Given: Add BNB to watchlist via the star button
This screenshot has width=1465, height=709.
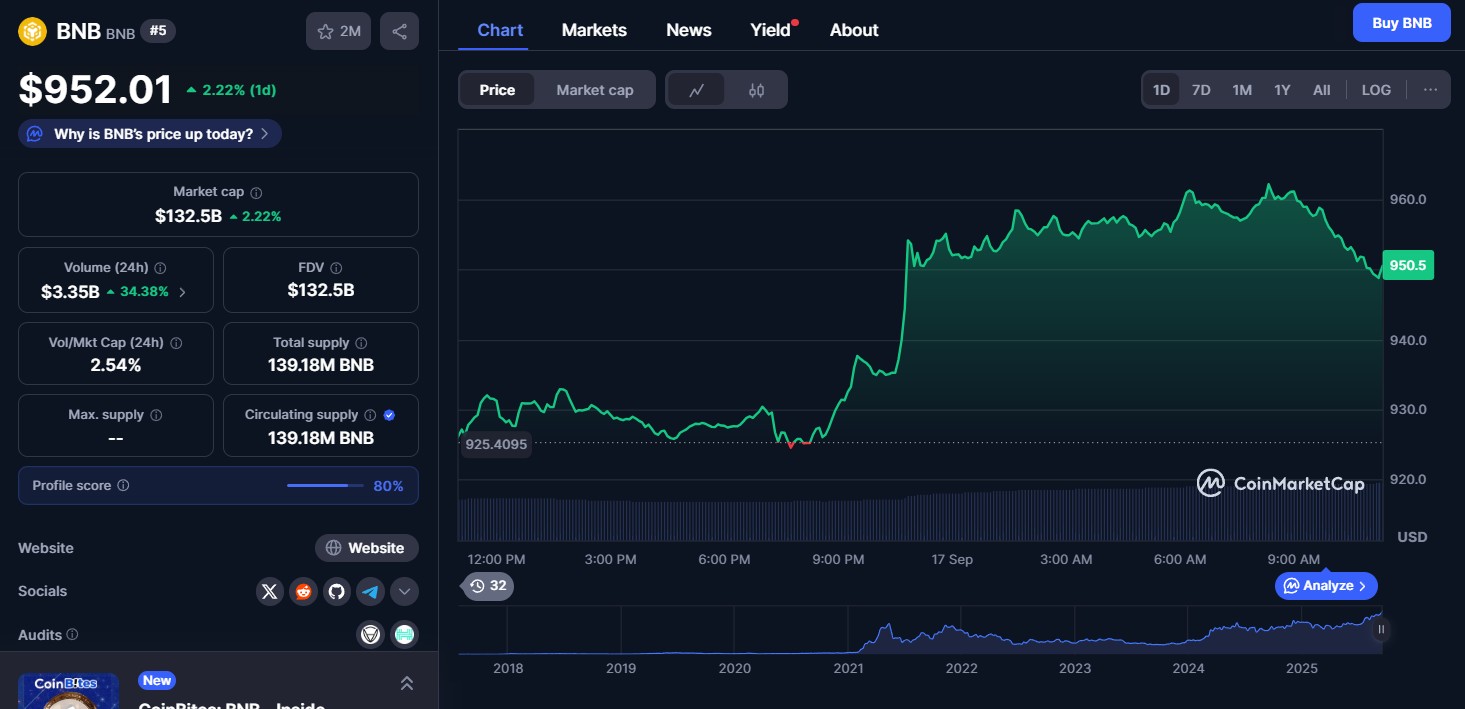Looking at the screenshot, I should pos(338,31).
